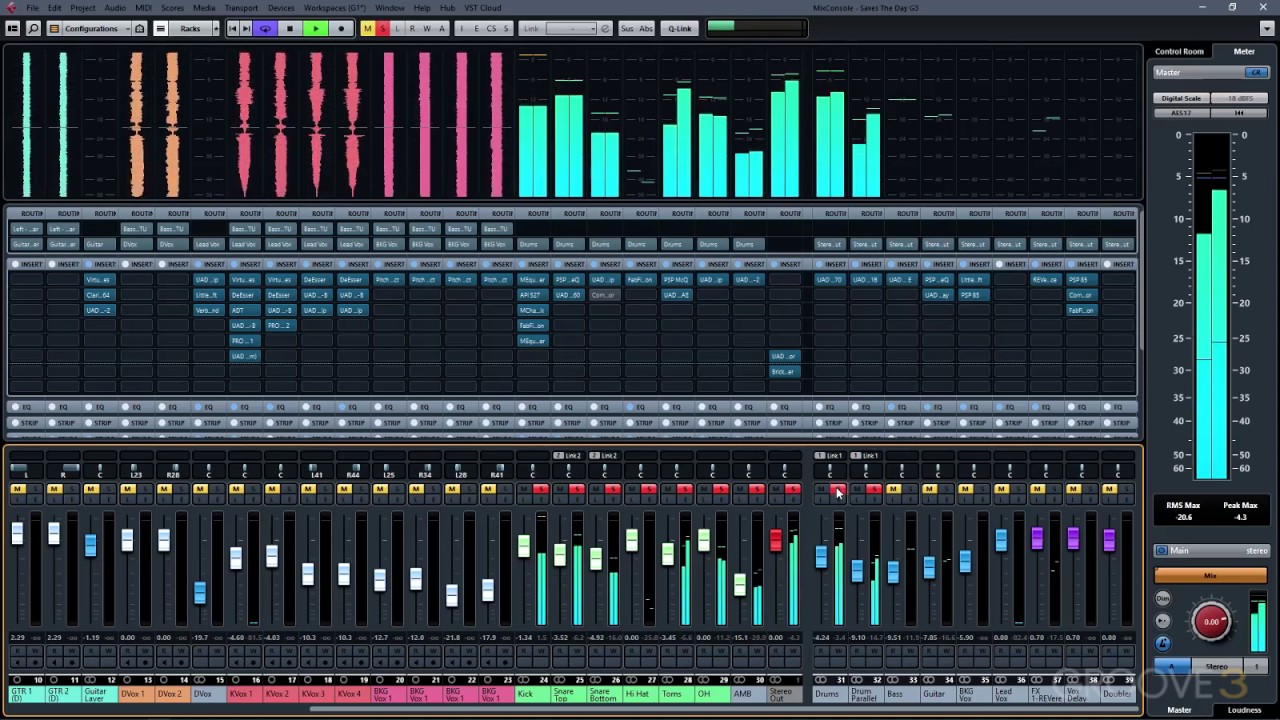Image resolution: width=1280 pixels, height=720 pixels.
Task: Open the Main stereo output selector
Action: 1211,550
